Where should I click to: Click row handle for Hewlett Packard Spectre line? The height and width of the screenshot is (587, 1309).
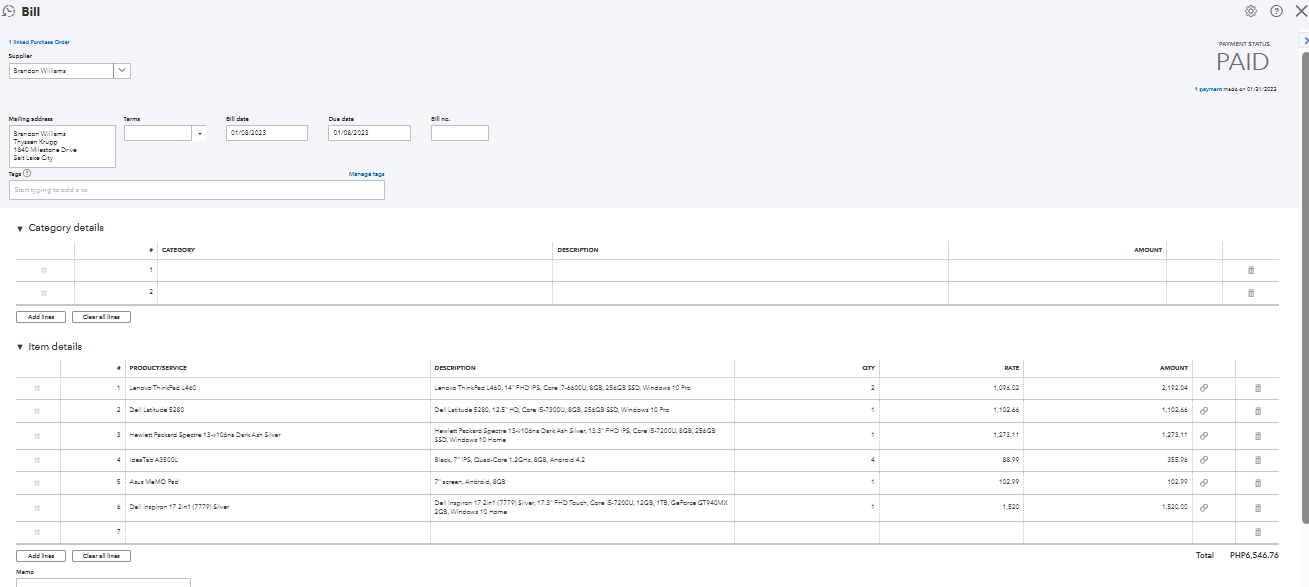[38, 436]
